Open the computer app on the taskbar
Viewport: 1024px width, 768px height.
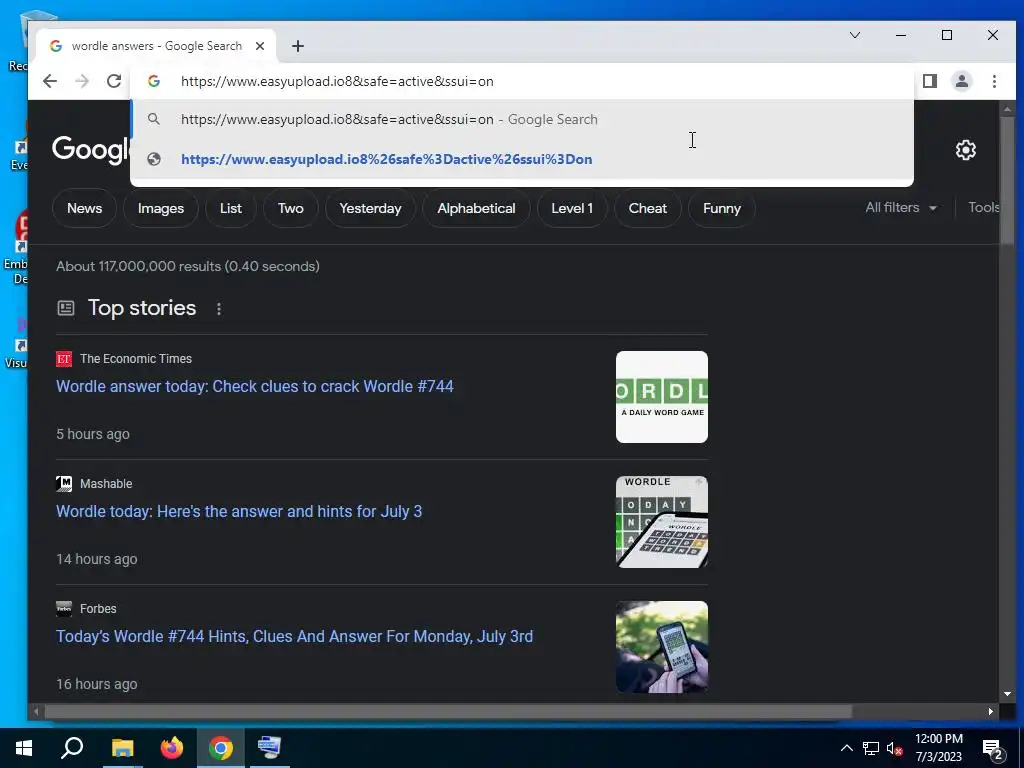click(x=270, y=748)
